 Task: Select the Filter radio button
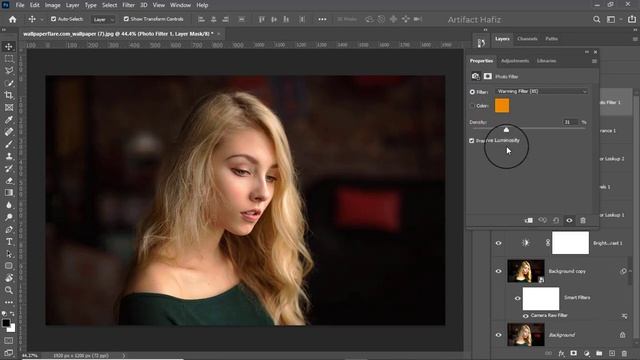click(x=472, y=92)
